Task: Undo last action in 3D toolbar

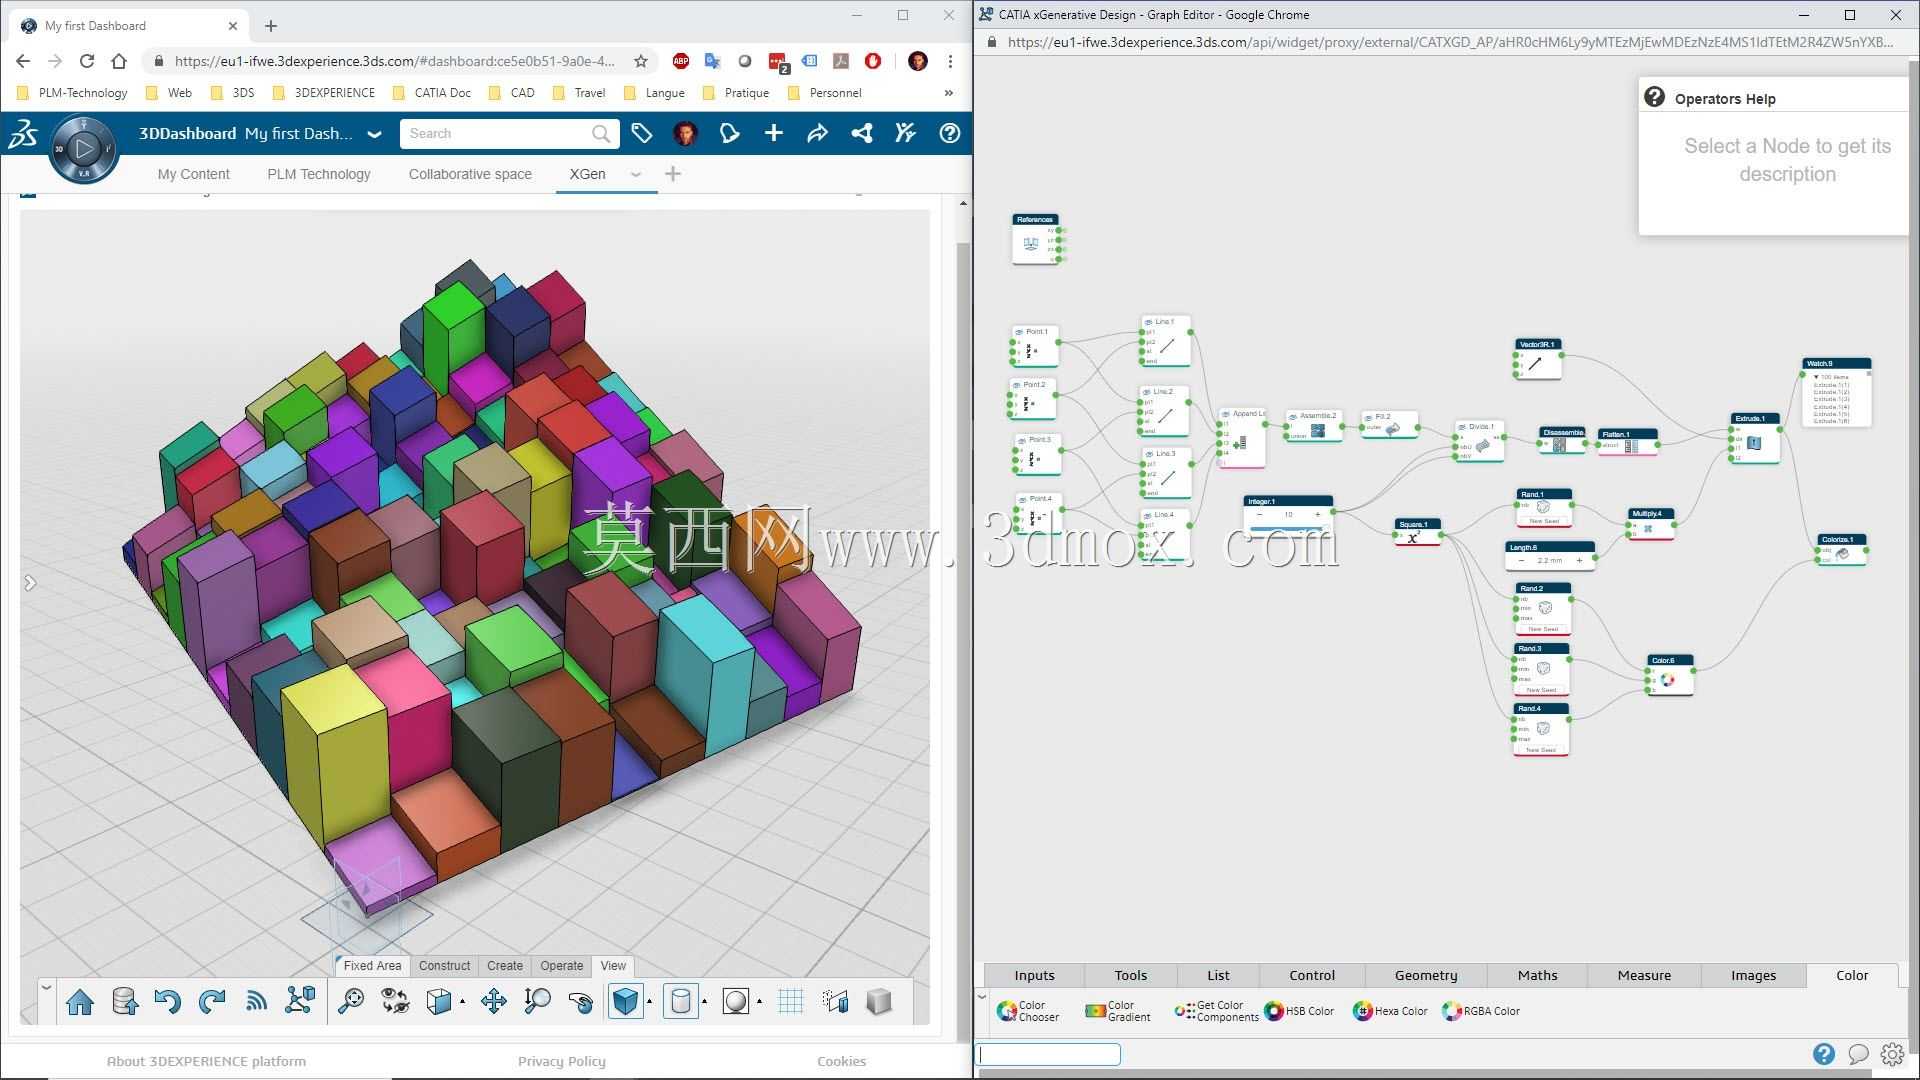Action: click(167, 1001)
